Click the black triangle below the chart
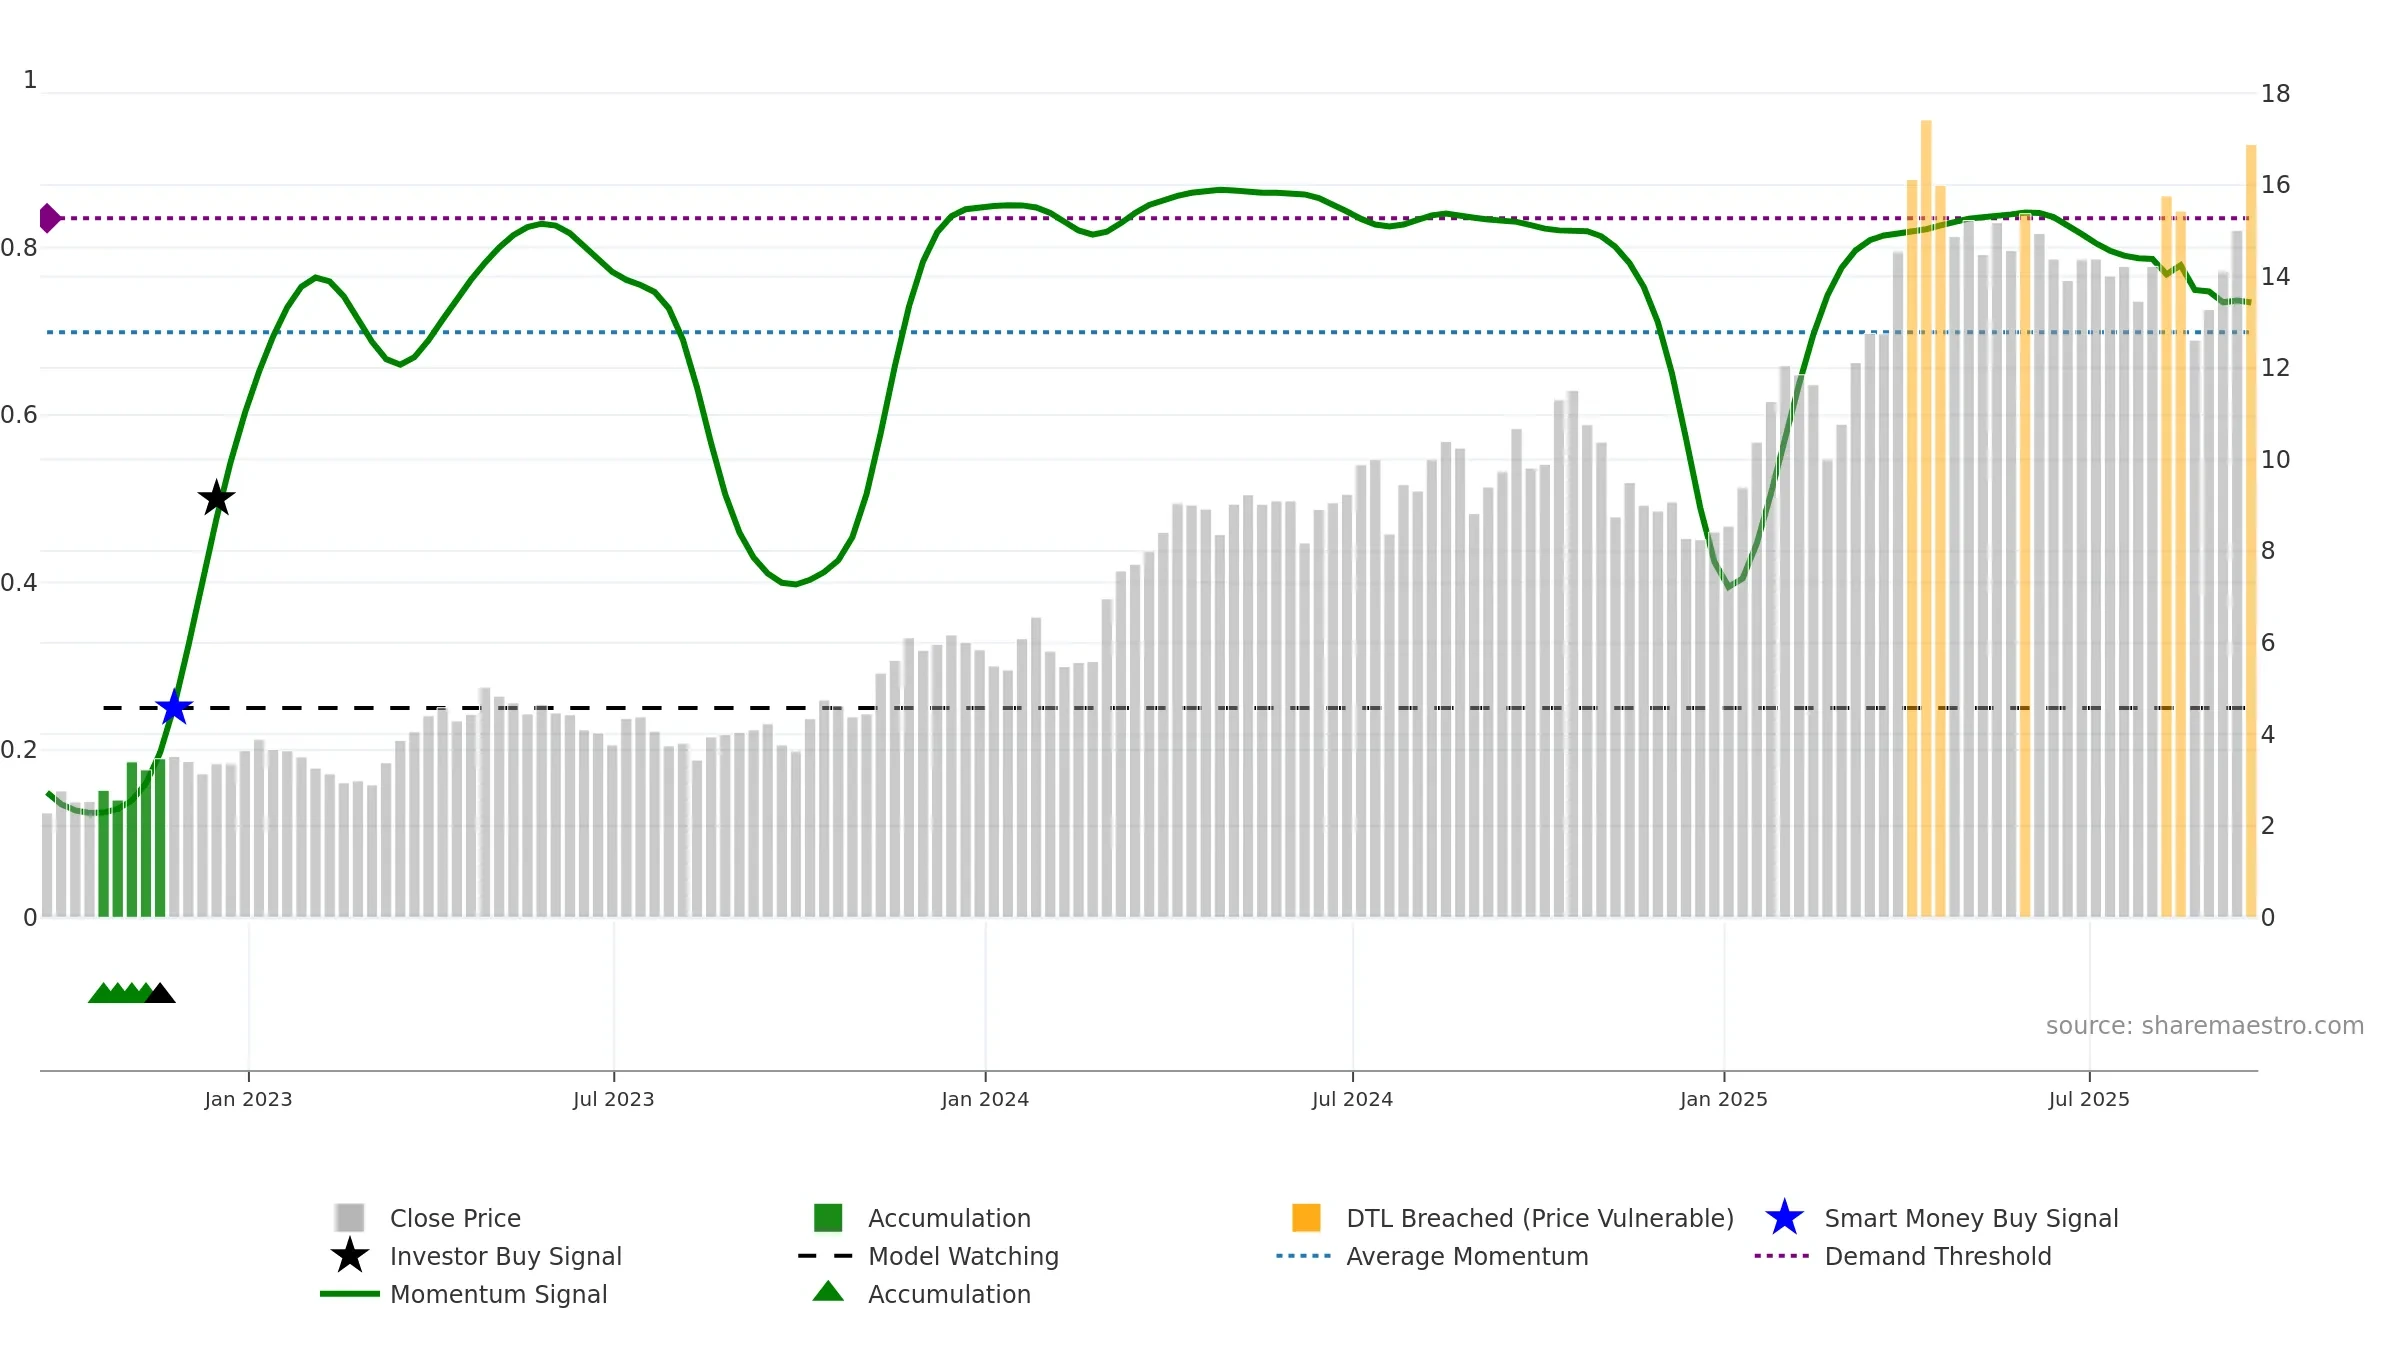This screenshot has width=2400, height=1350. coord(160,993)
